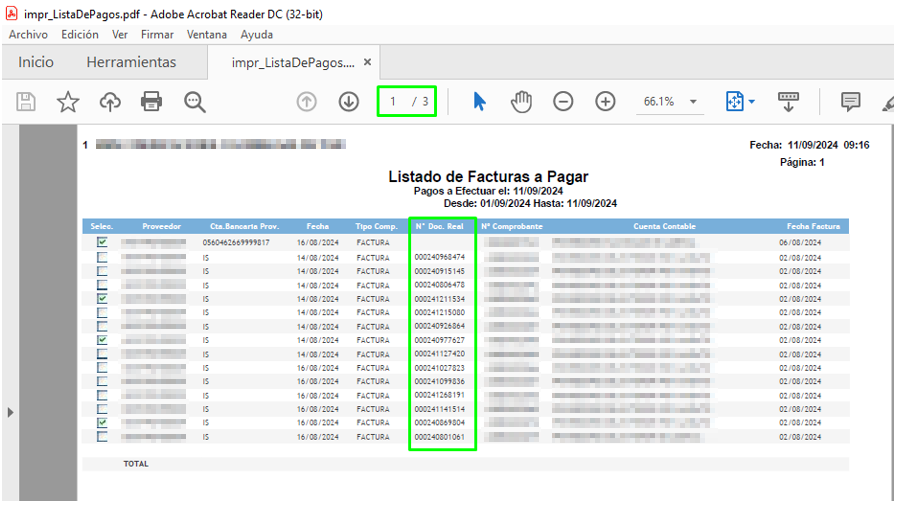
Task: Toggle checkbox for document 000241211534
Action: [x=102, y=299]
